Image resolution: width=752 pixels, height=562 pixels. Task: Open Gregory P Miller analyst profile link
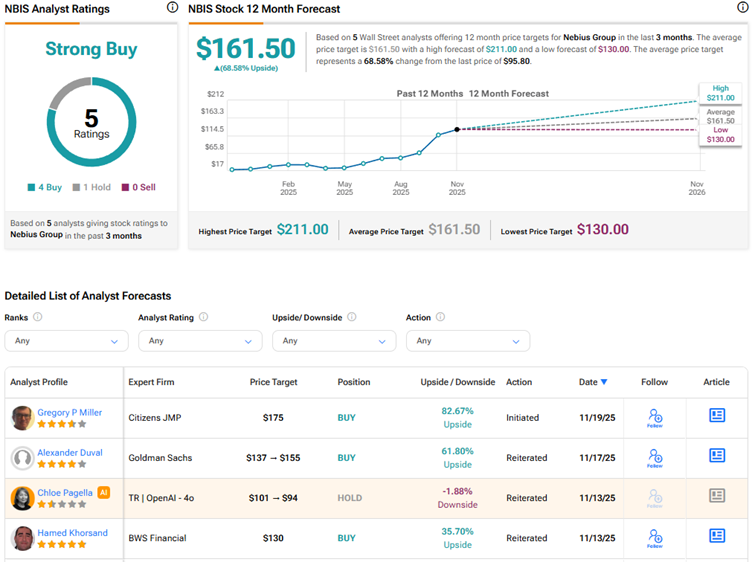pos(69,412)
